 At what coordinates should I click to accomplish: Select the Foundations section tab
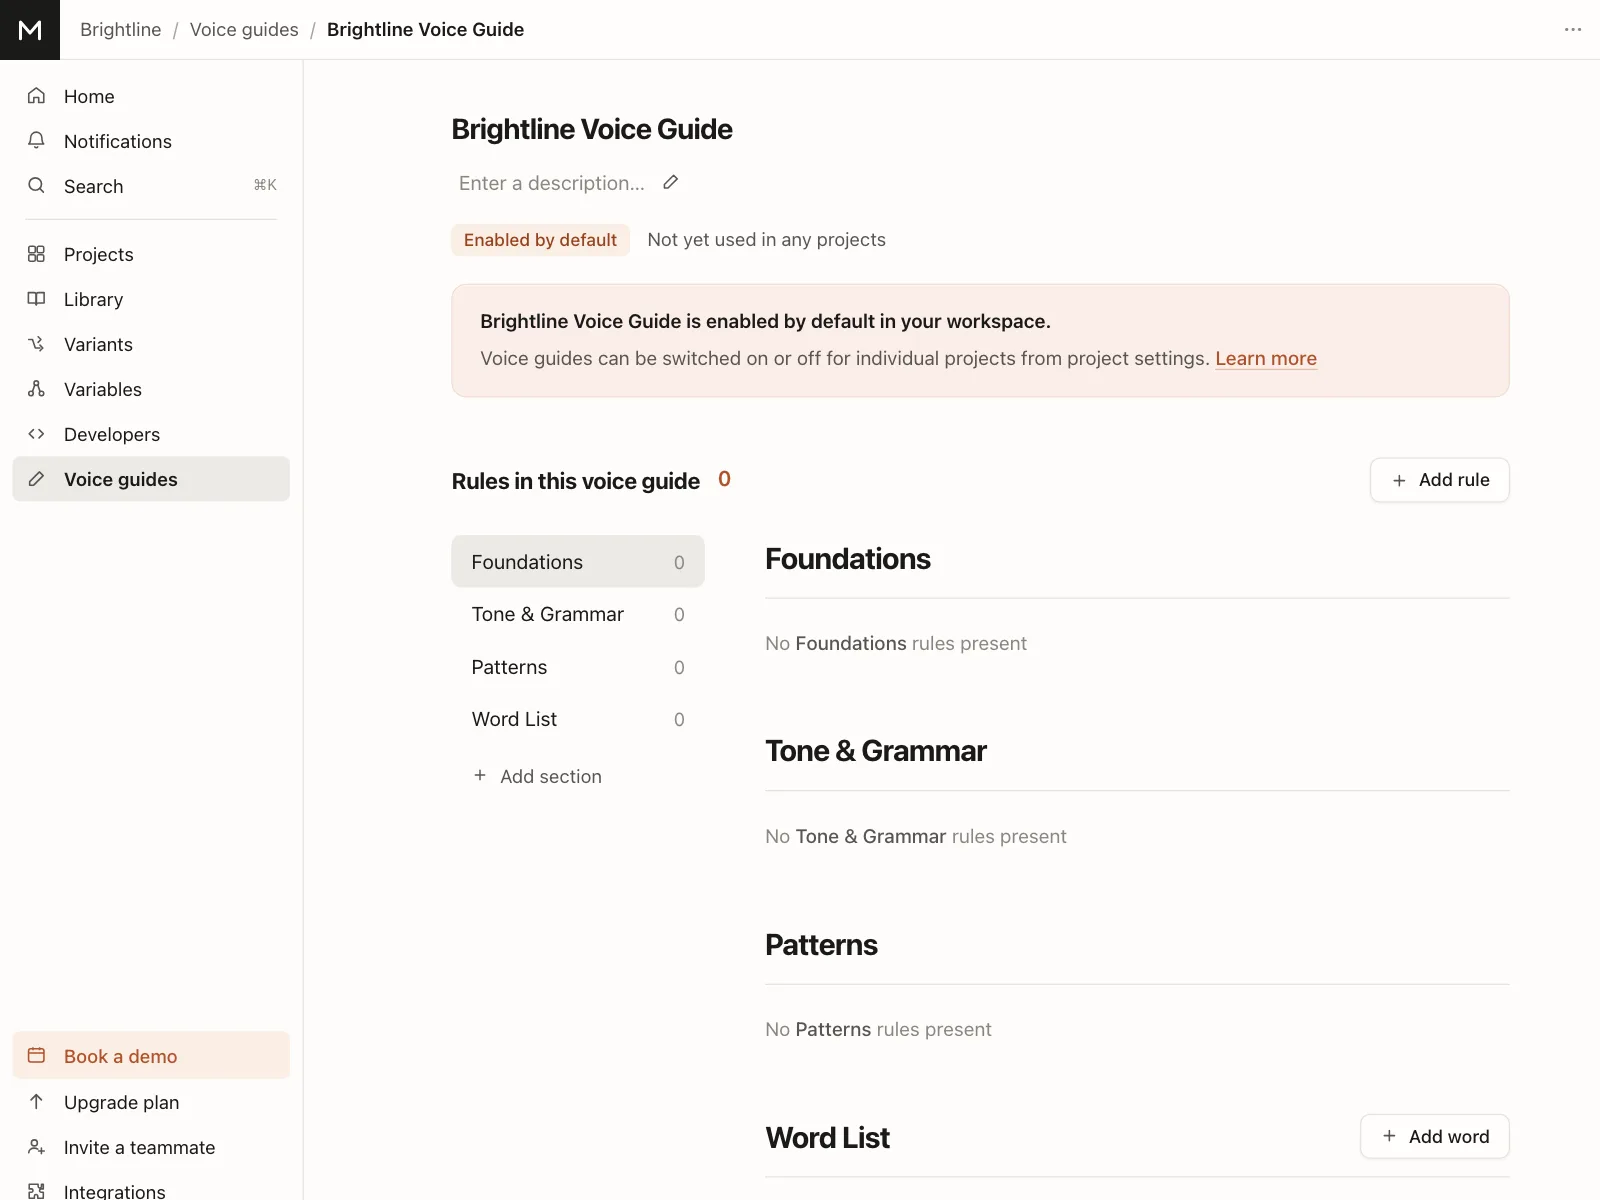(x=578, y=562)
